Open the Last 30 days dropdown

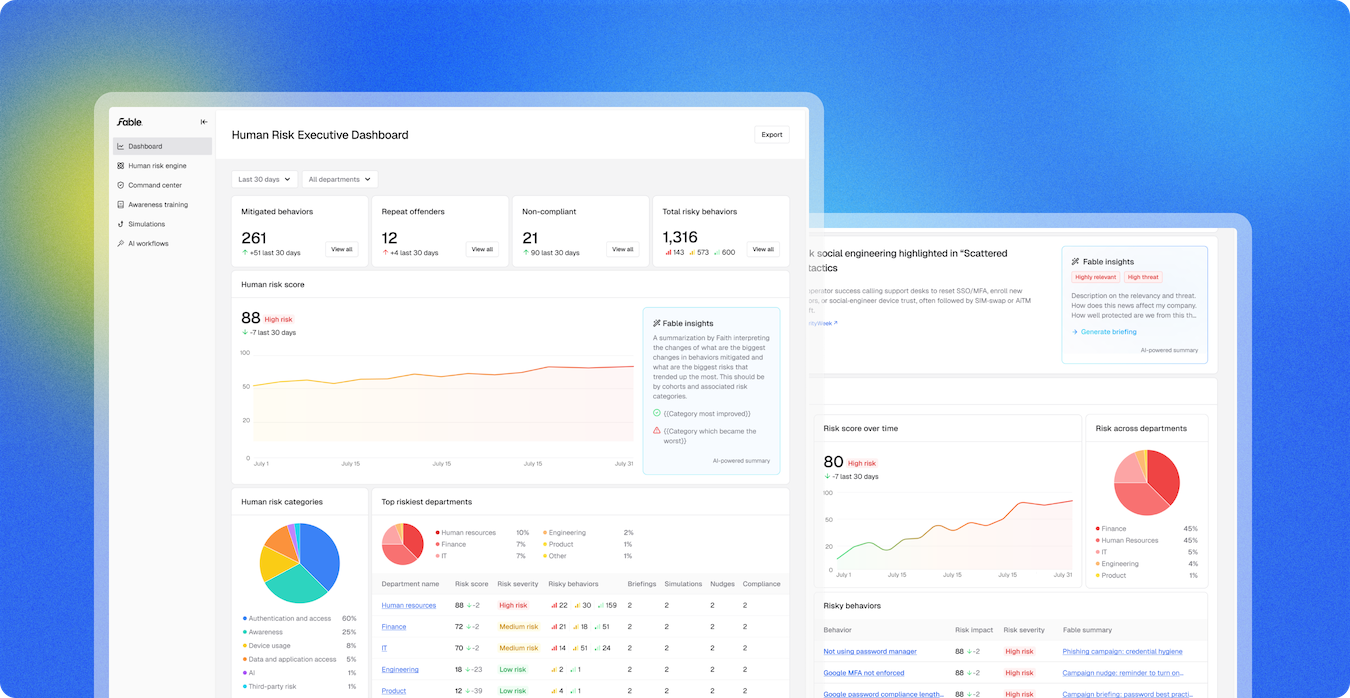(264, 179)
